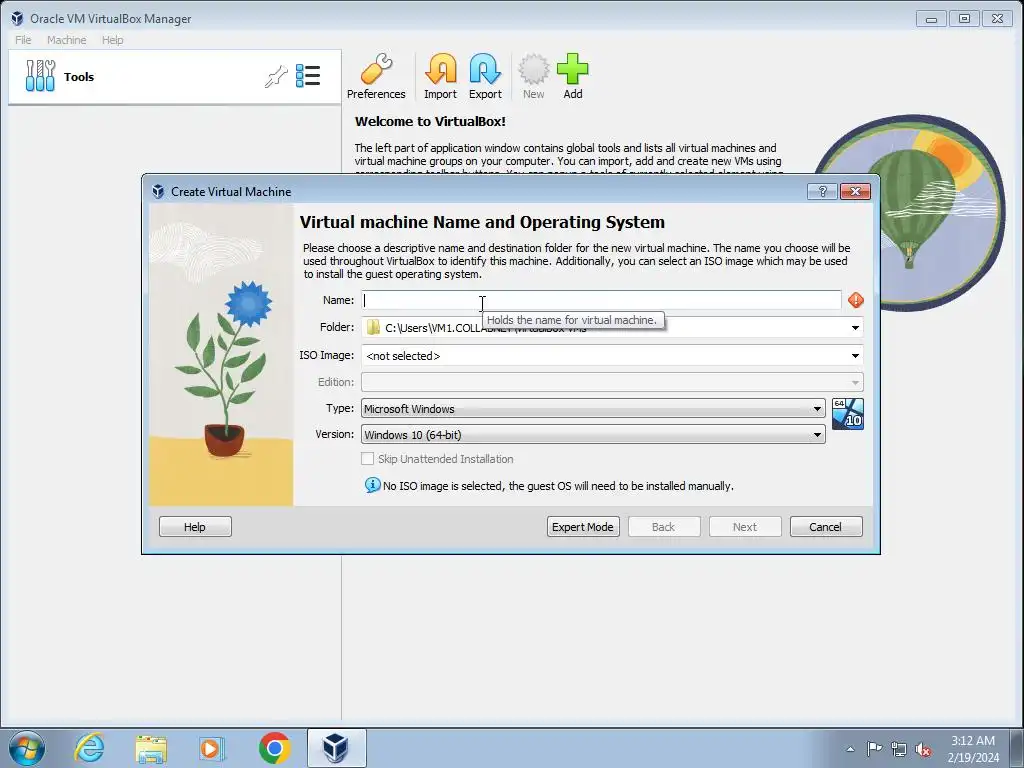
Task: Click the Help button in dialog
Action: coord(195,526)
